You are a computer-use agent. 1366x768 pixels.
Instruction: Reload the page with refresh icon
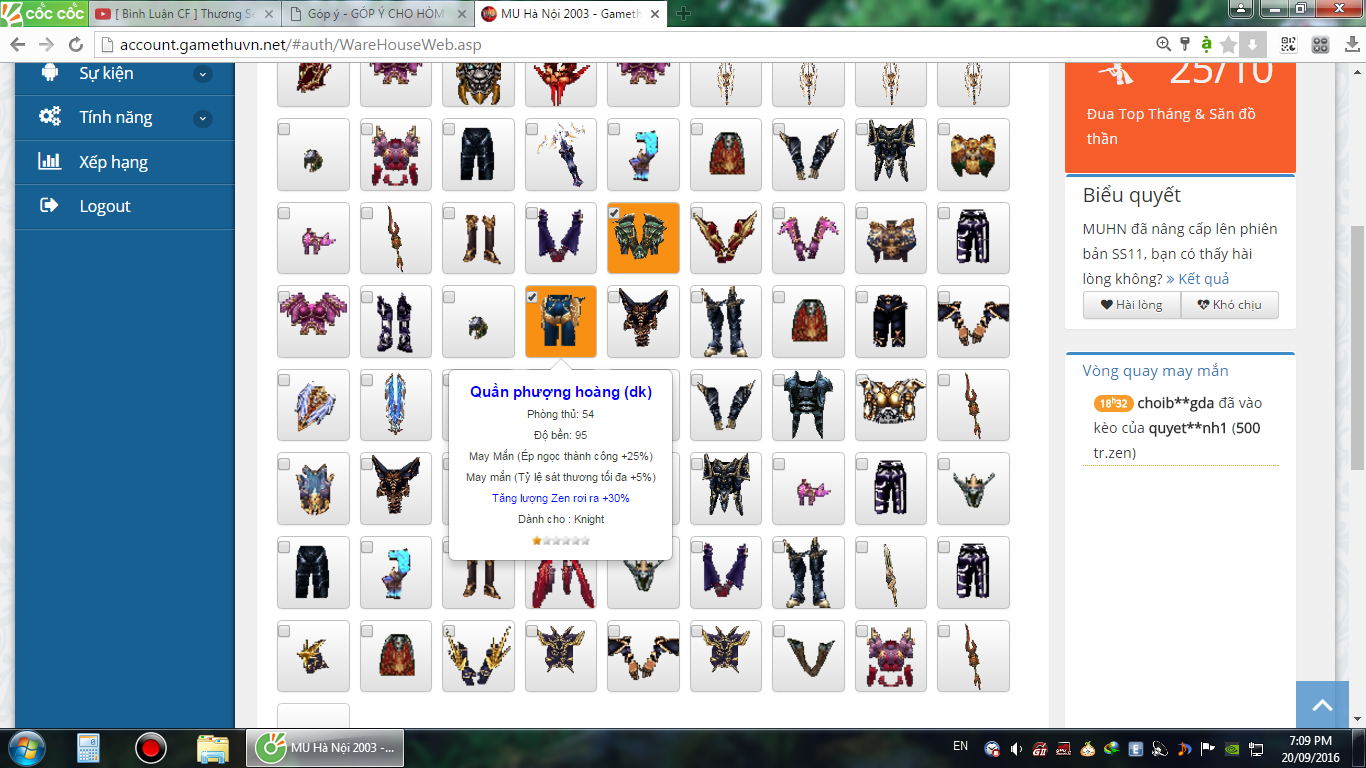coord(75,45)
